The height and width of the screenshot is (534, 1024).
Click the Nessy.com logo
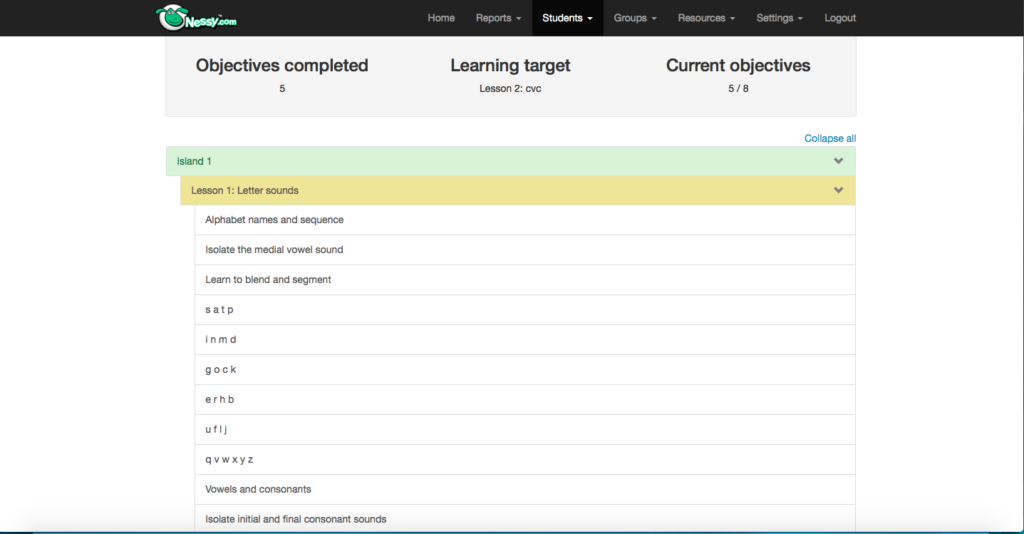[x=196, y=17]
